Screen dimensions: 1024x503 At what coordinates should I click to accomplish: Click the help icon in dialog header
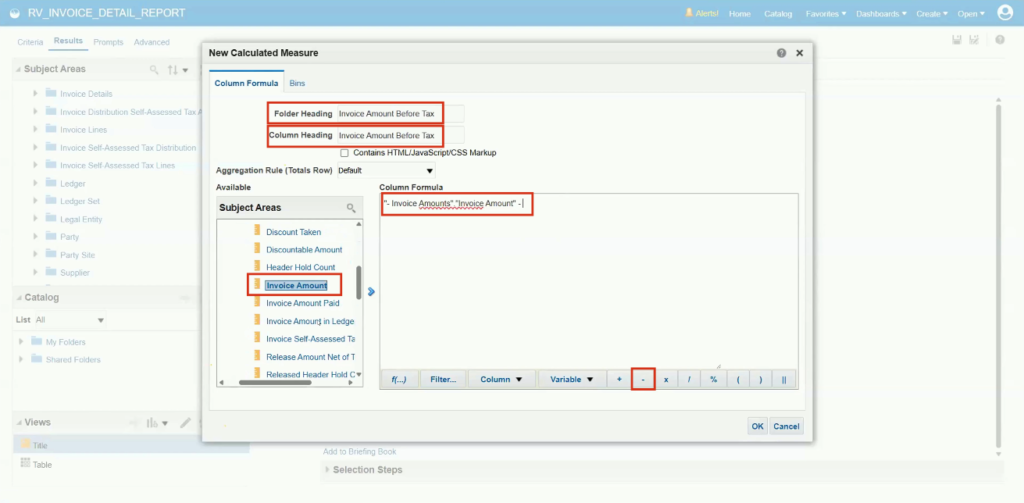coord(781,53)
